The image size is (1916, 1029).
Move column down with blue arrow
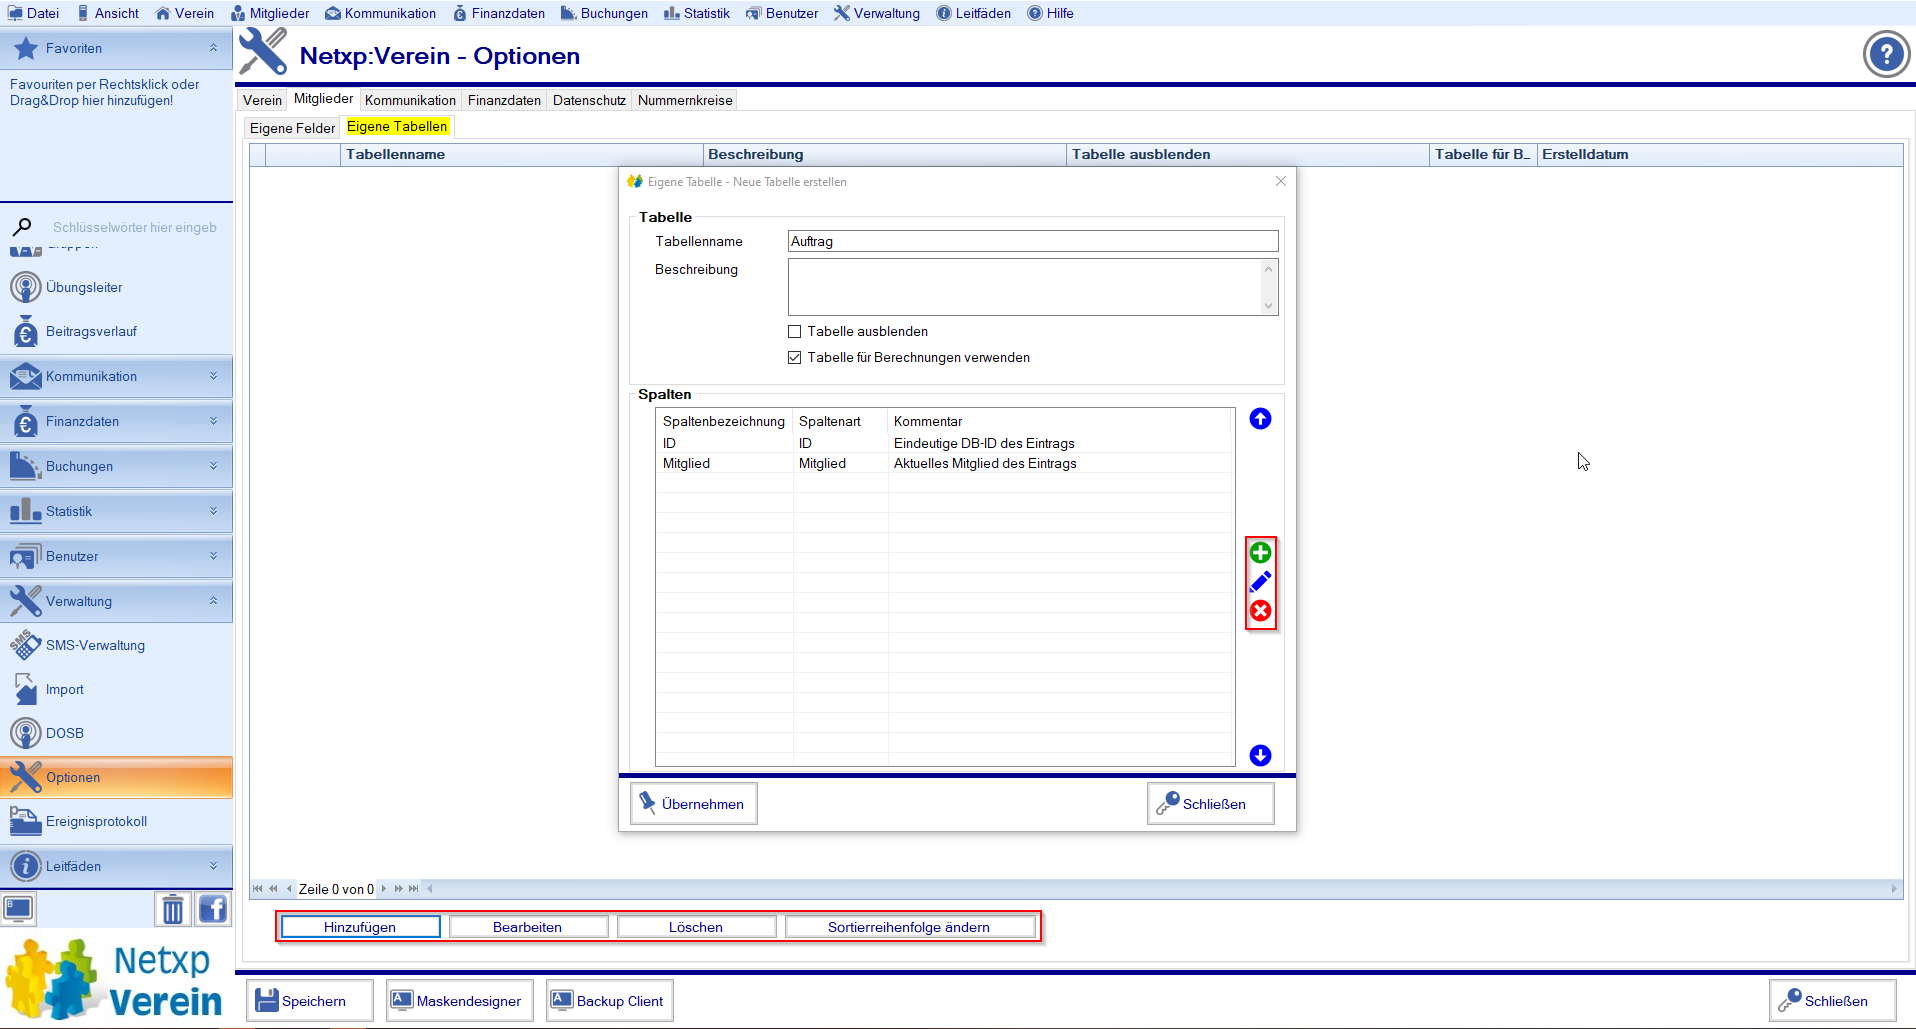click(x=1260, y=755)
